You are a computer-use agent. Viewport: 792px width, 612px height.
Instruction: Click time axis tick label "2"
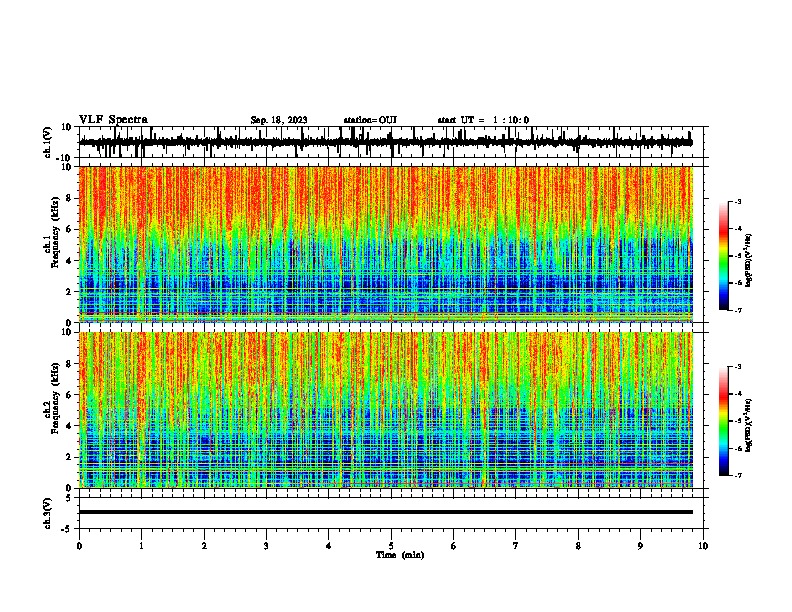[x=204, y=546]
